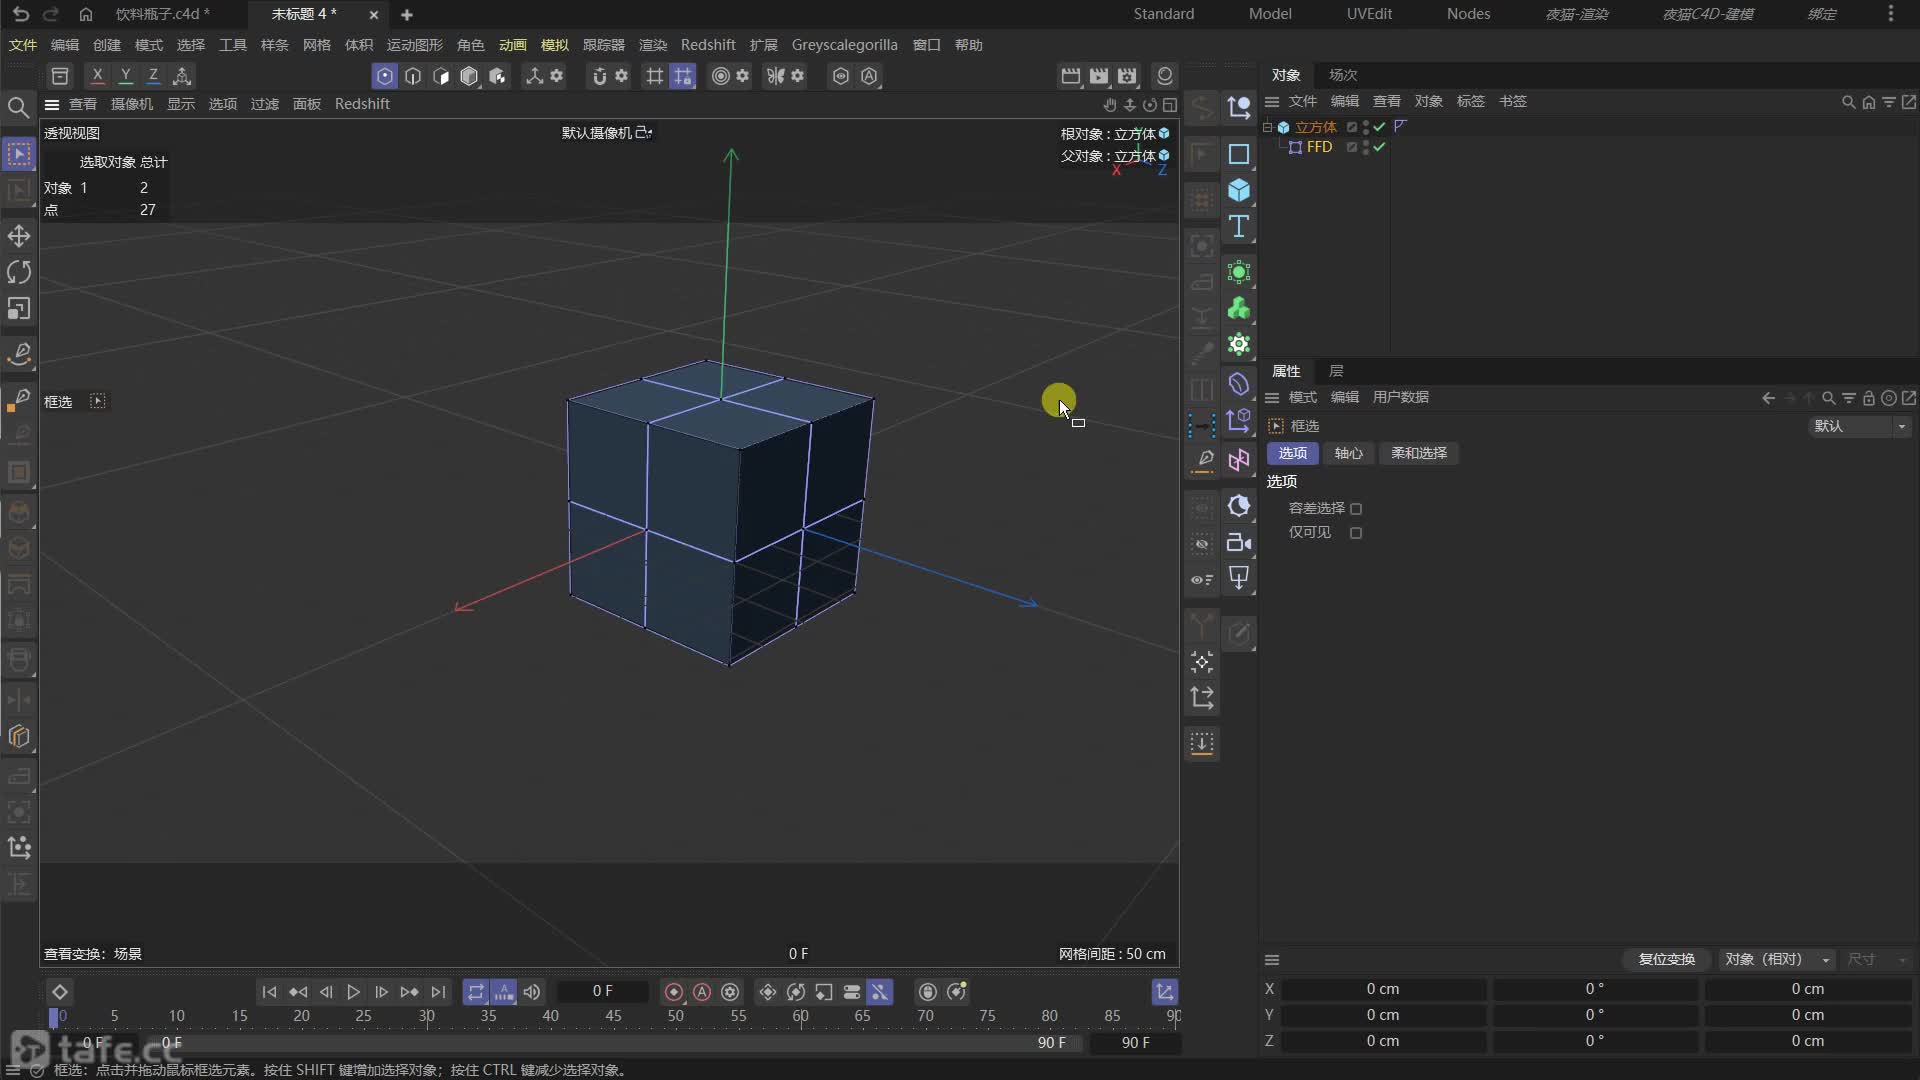This screenshot has height=1080, width=1920.
Task: Add a Text spline object
Action: (x=1239, y=227)
